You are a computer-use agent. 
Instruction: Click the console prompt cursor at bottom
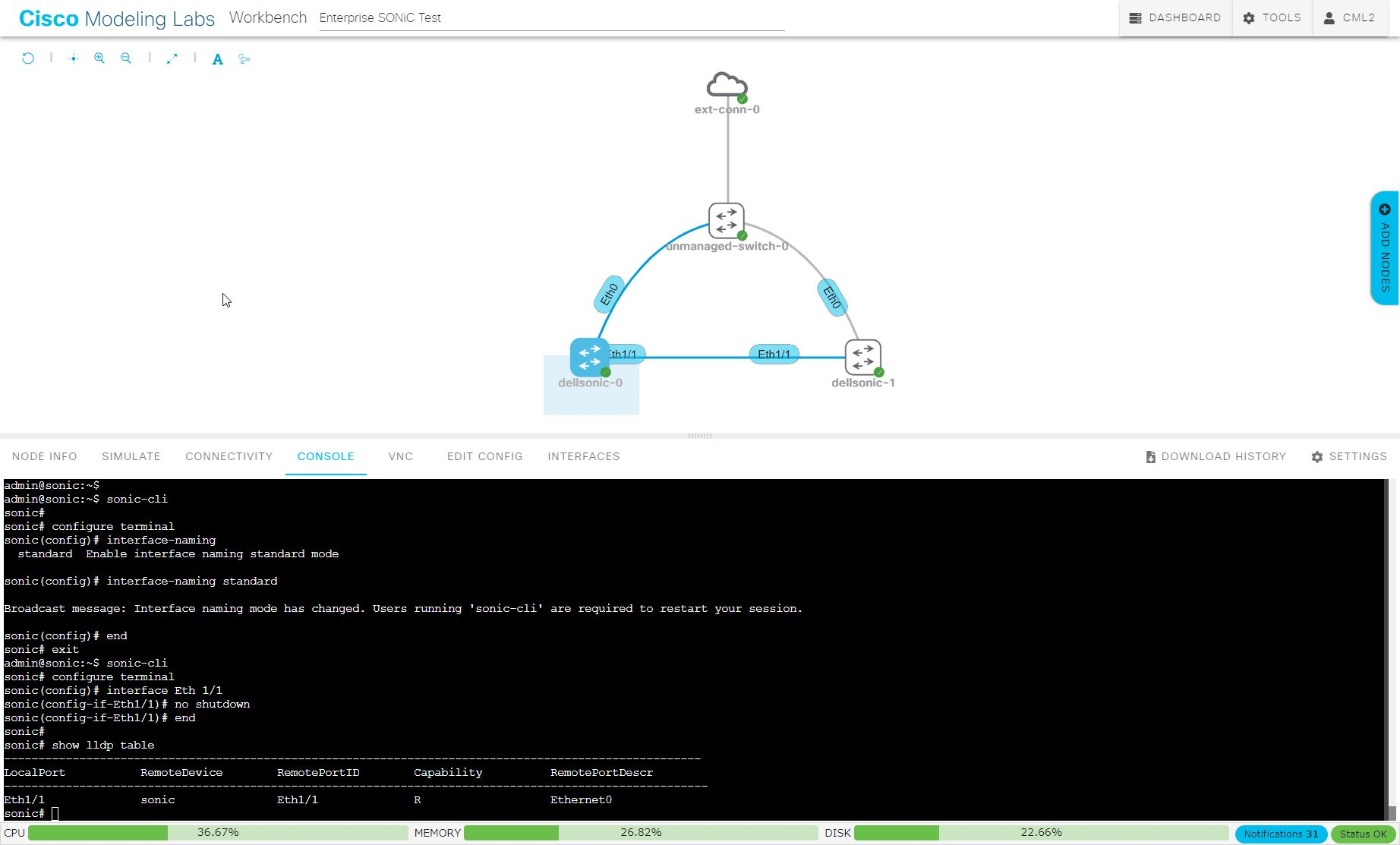coord(55,814)
